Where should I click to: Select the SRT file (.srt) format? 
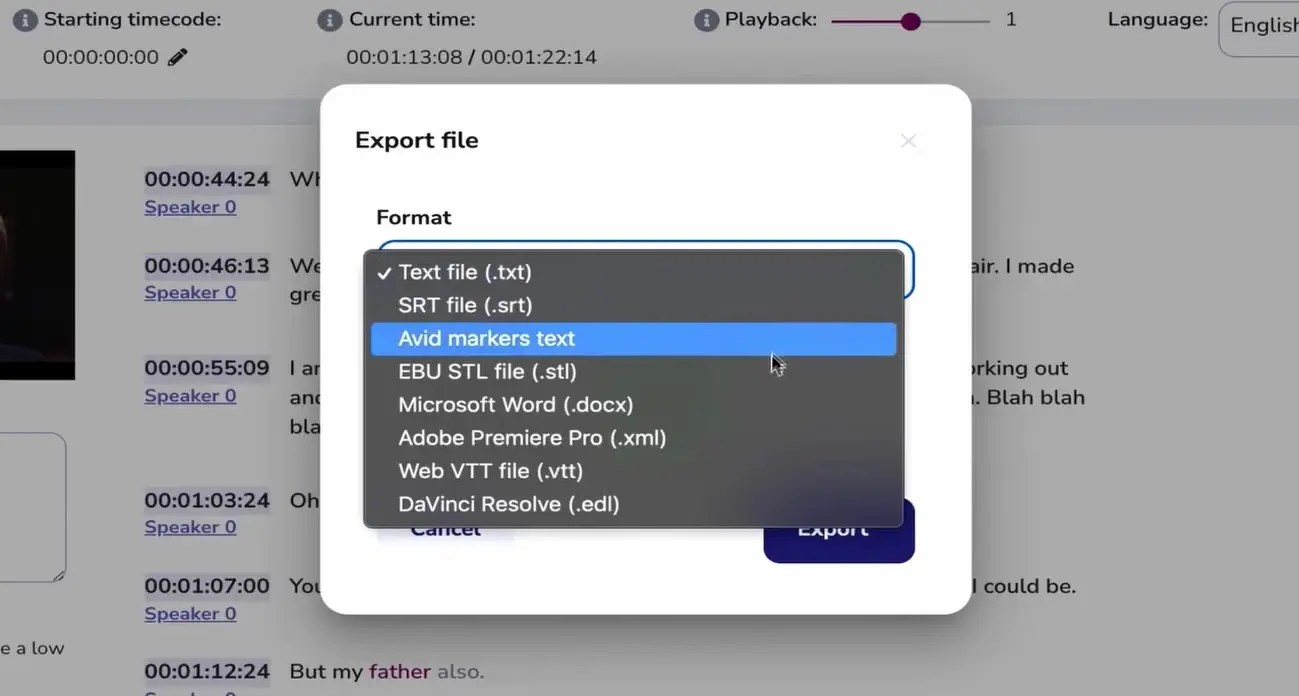click(466, 304)
